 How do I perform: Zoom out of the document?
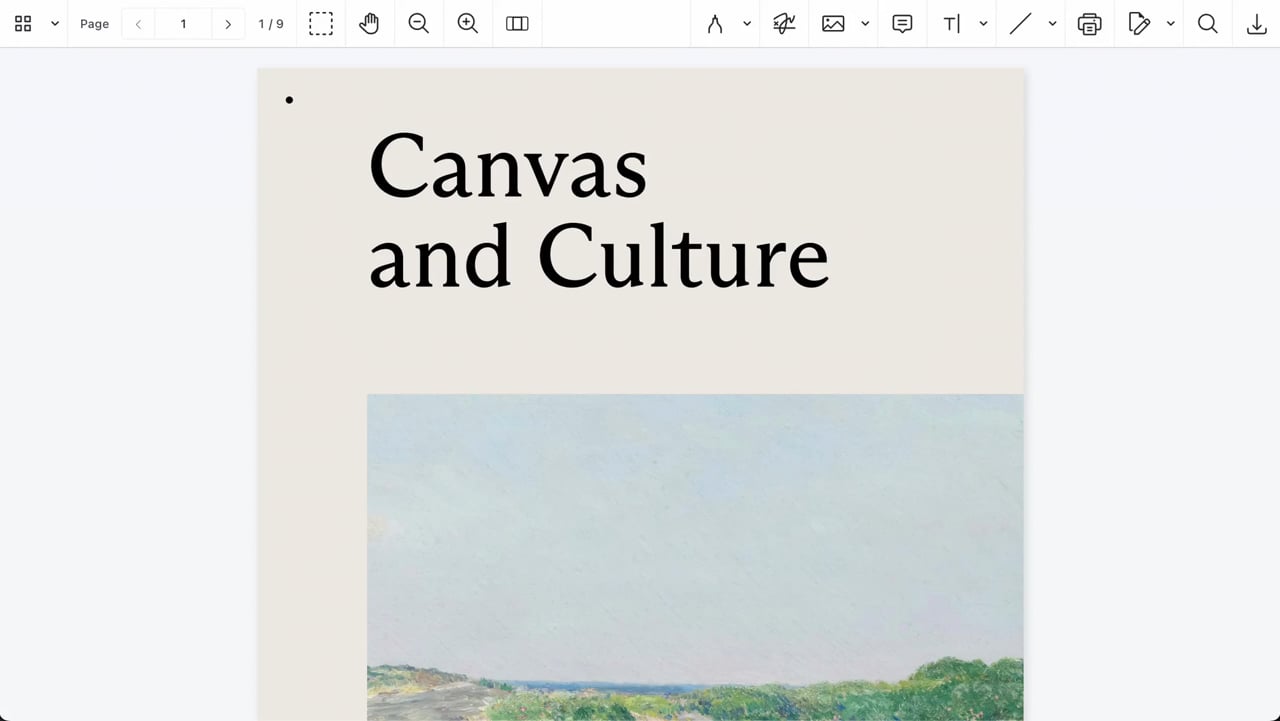coord(419,24)
